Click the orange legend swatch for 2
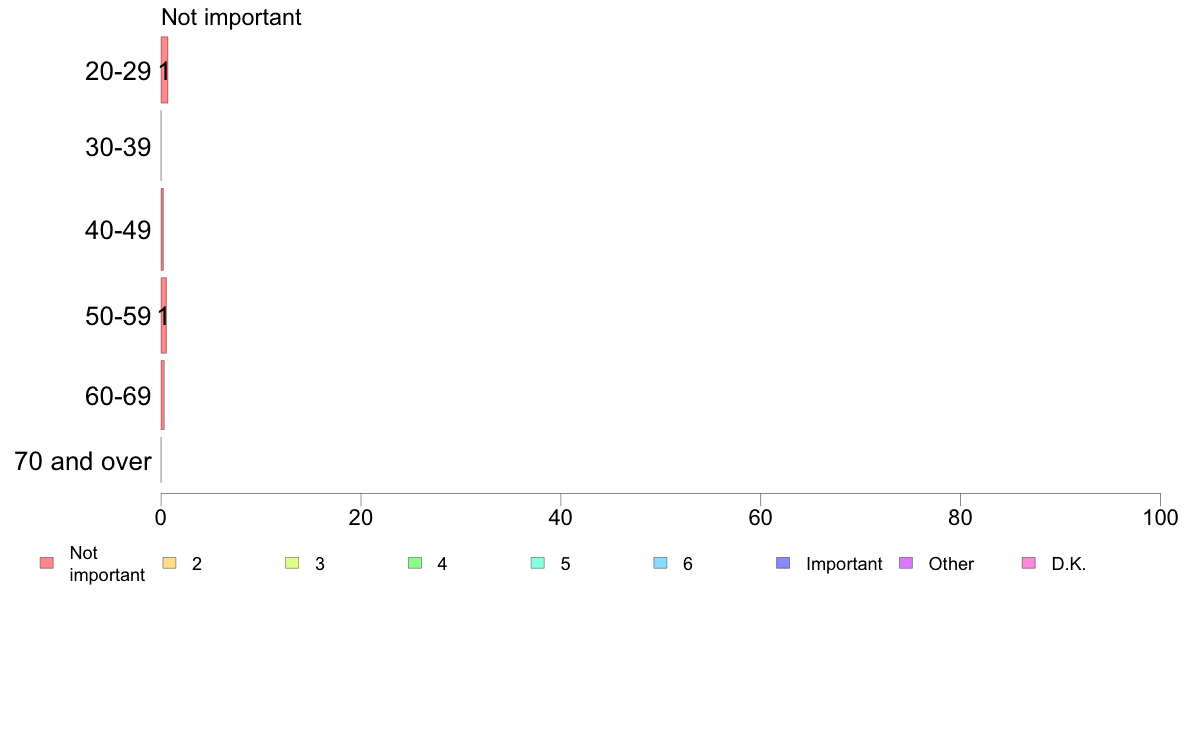 click(169, 562)
